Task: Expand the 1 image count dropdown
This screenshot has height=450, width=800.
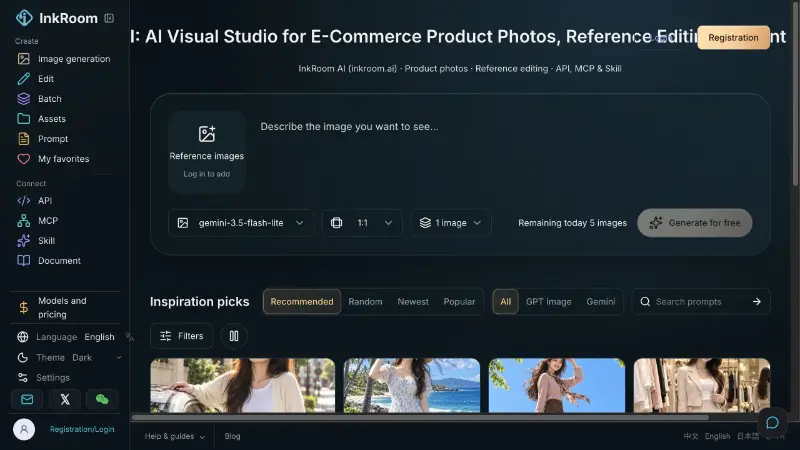Action: pos(451,223)
